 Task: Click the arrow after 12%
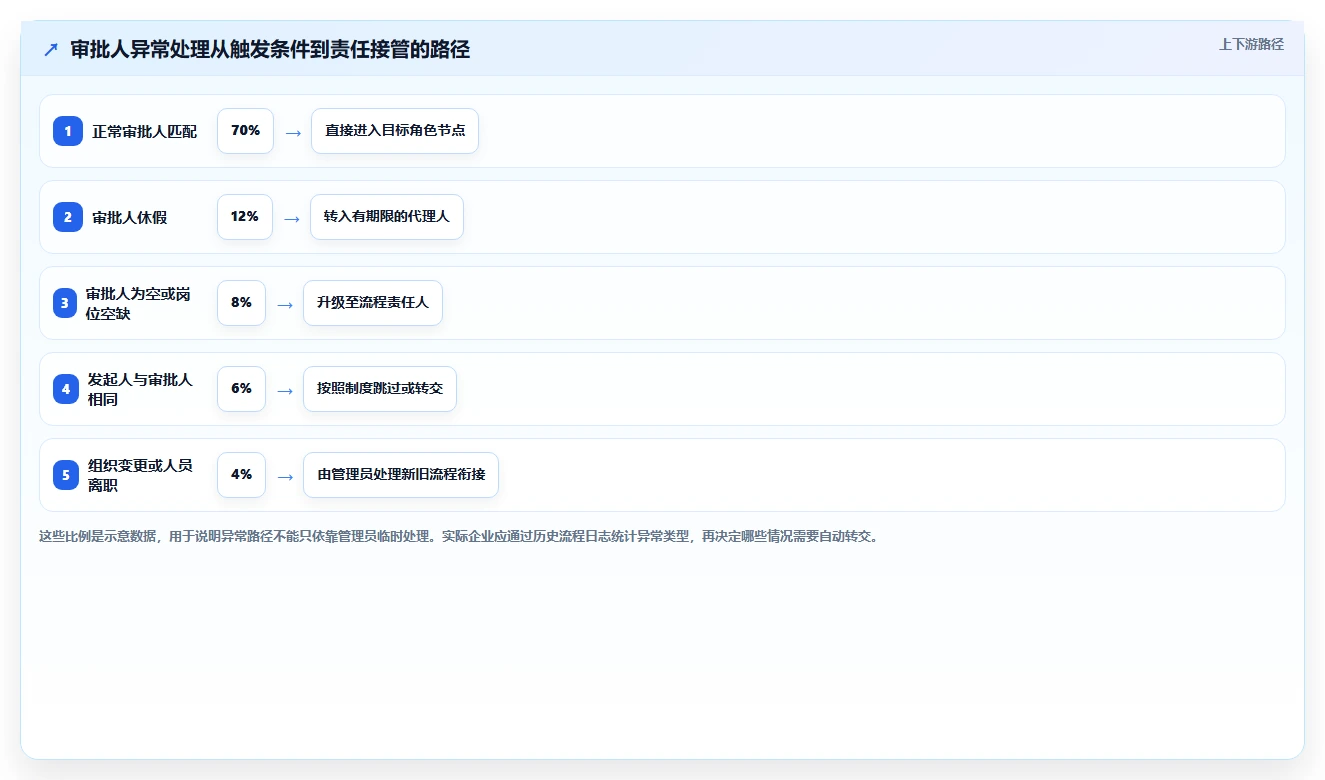291,218
